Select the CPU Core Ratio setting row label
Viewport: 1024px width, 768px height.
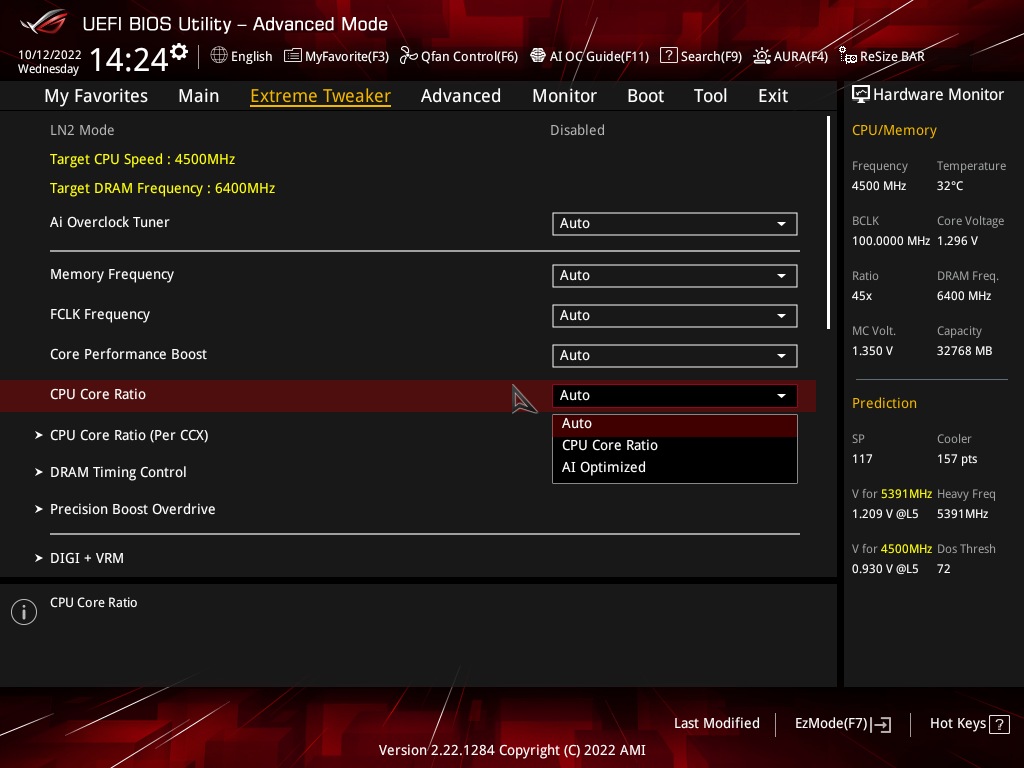point(98,394)
